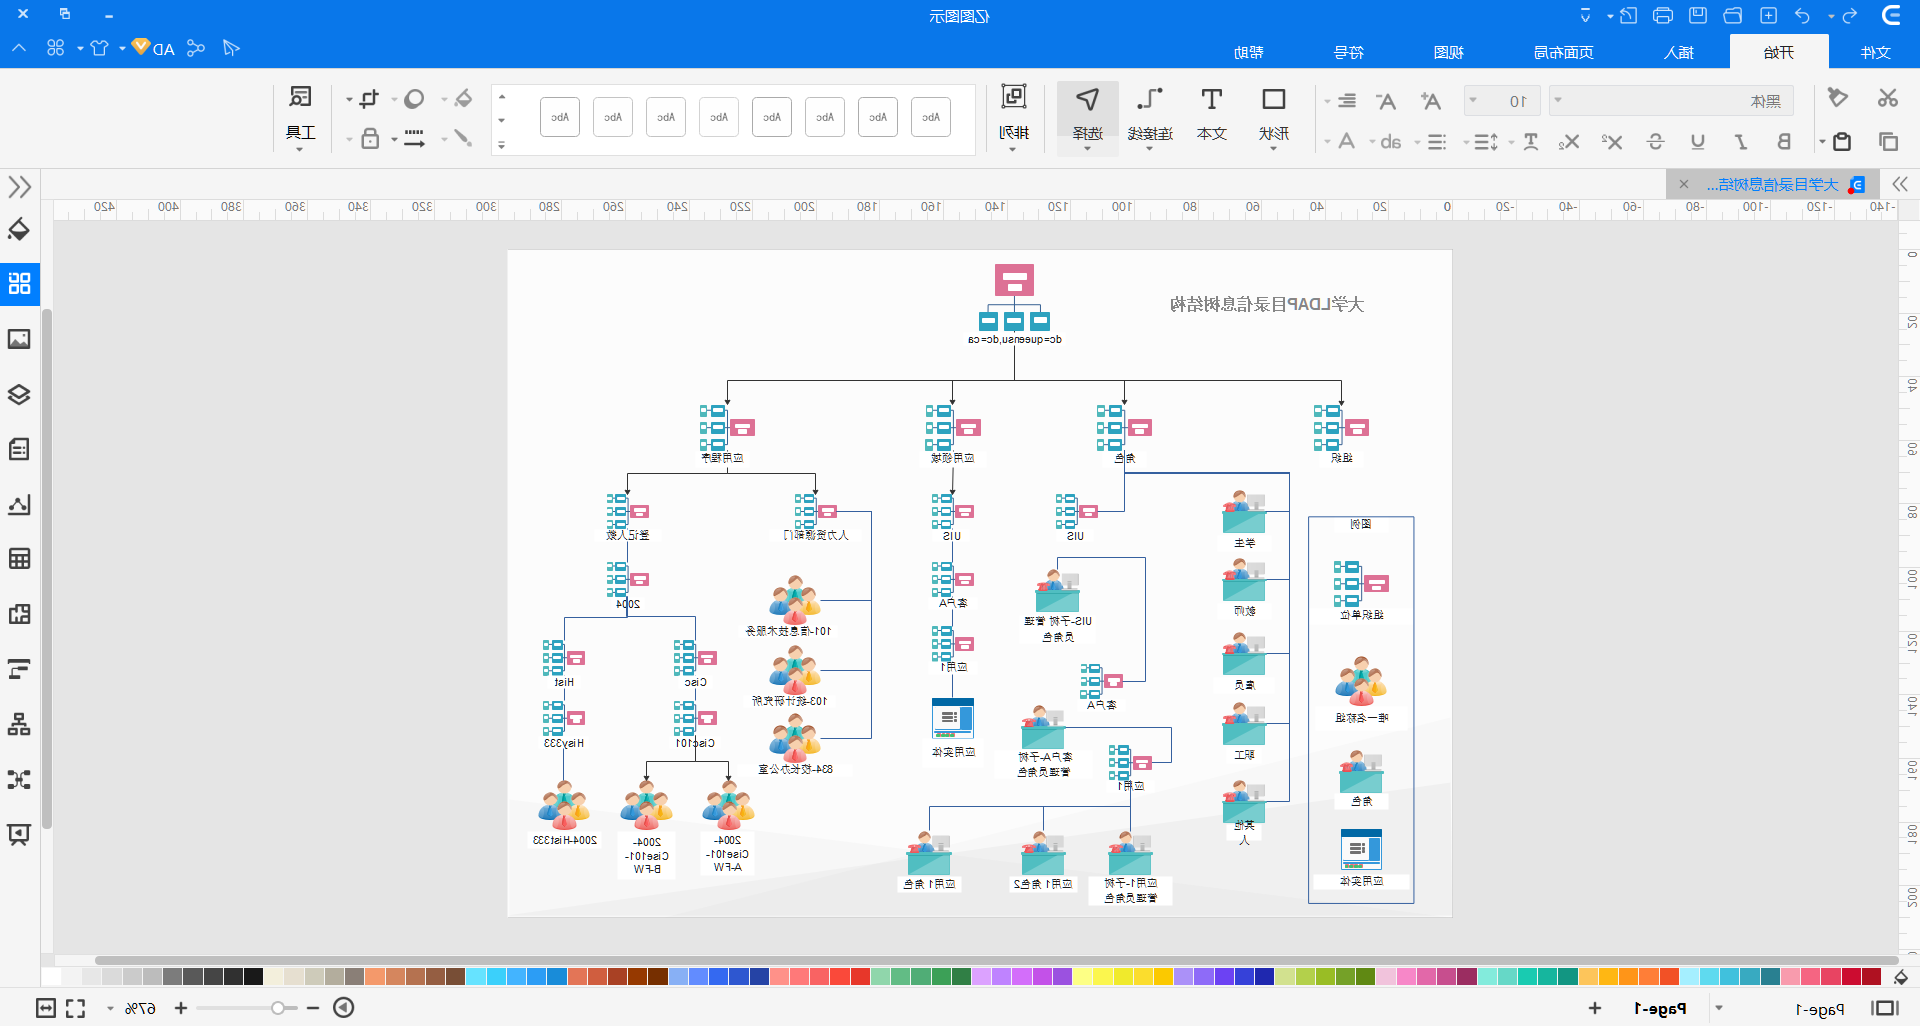
Task: Expand the side panel double-chevron
Action: pos(19,187)
